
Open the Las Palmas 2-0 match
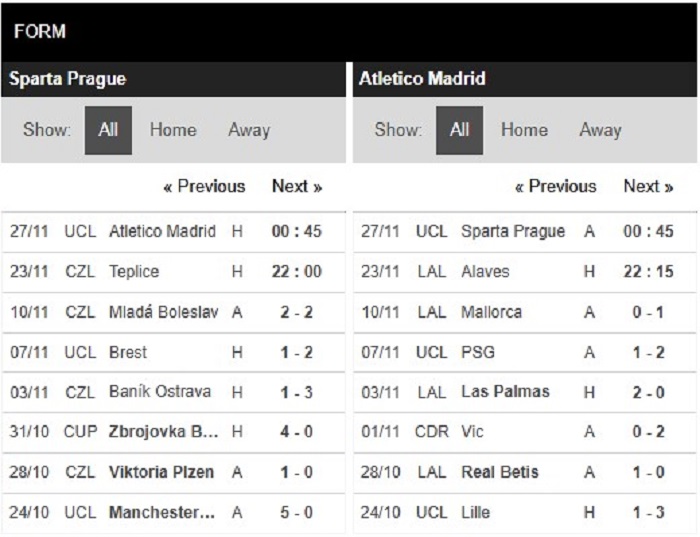[525, 392]
